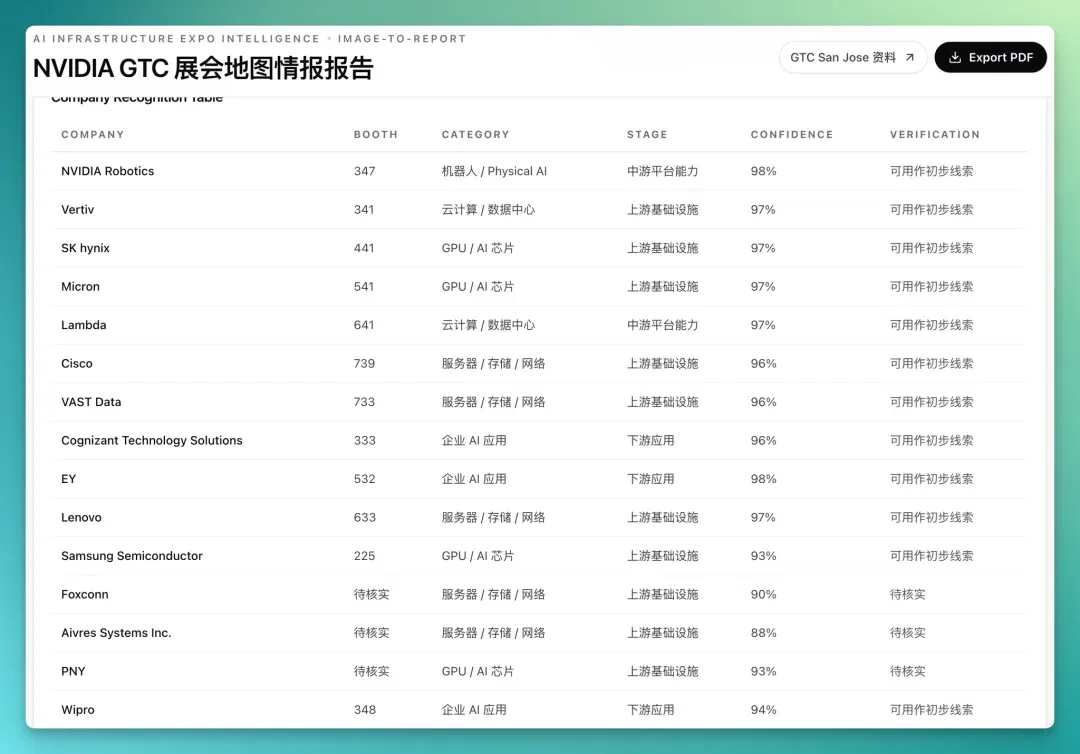Select the Cisco company cell
The height and width of the screenshot is (754, 1080).
coord(76,364)
